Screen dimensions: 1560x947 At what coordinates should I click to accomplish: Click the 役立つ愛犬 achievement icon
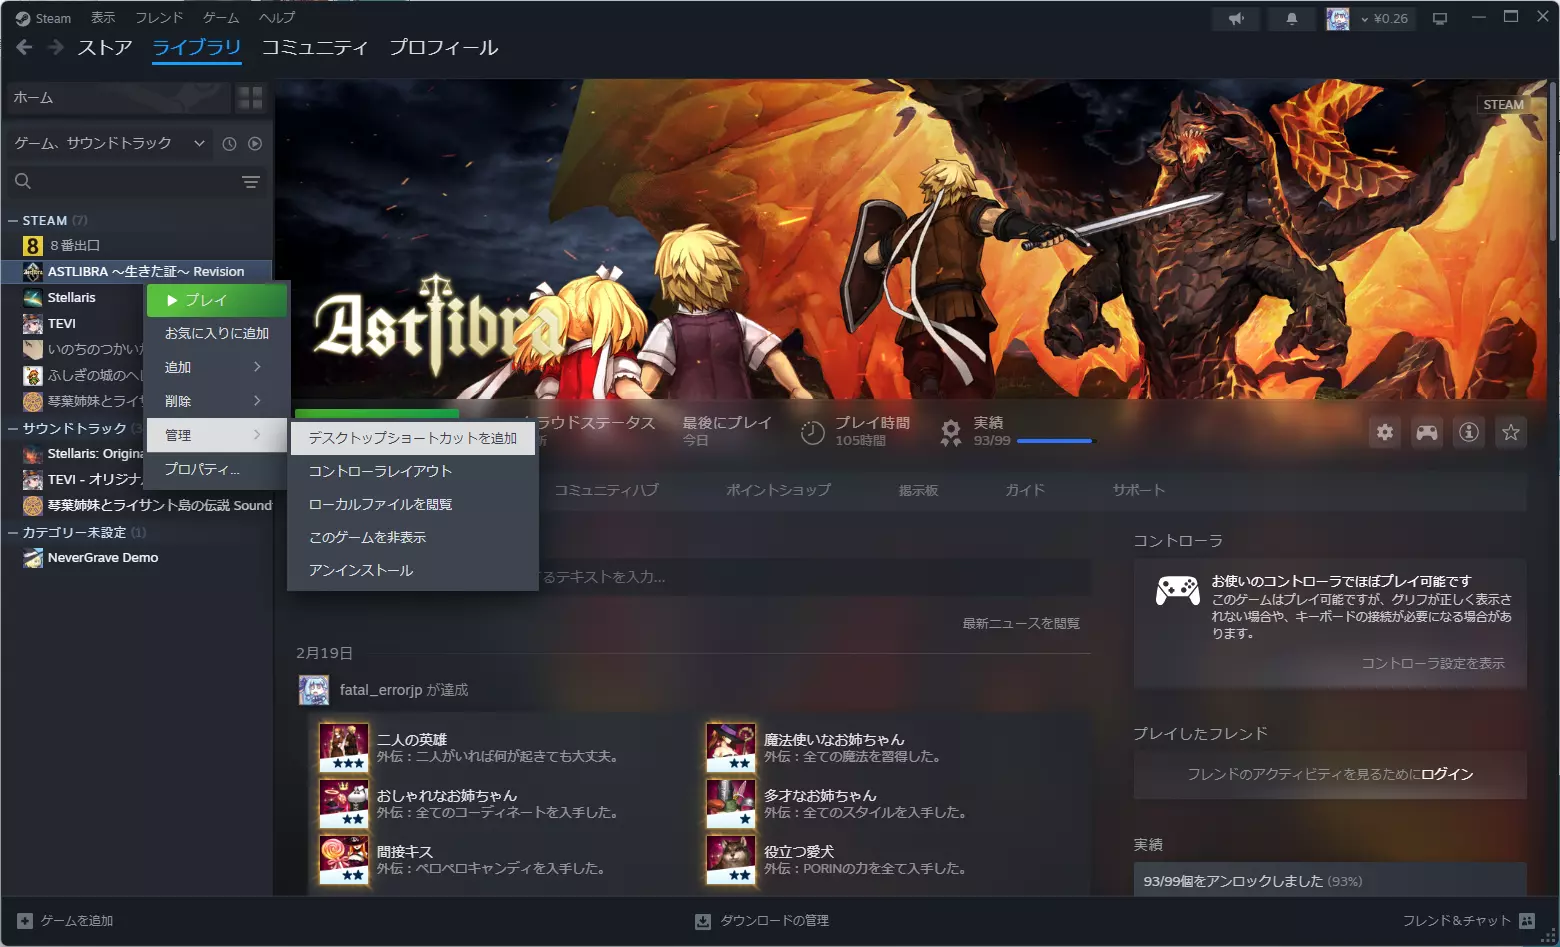731,860
